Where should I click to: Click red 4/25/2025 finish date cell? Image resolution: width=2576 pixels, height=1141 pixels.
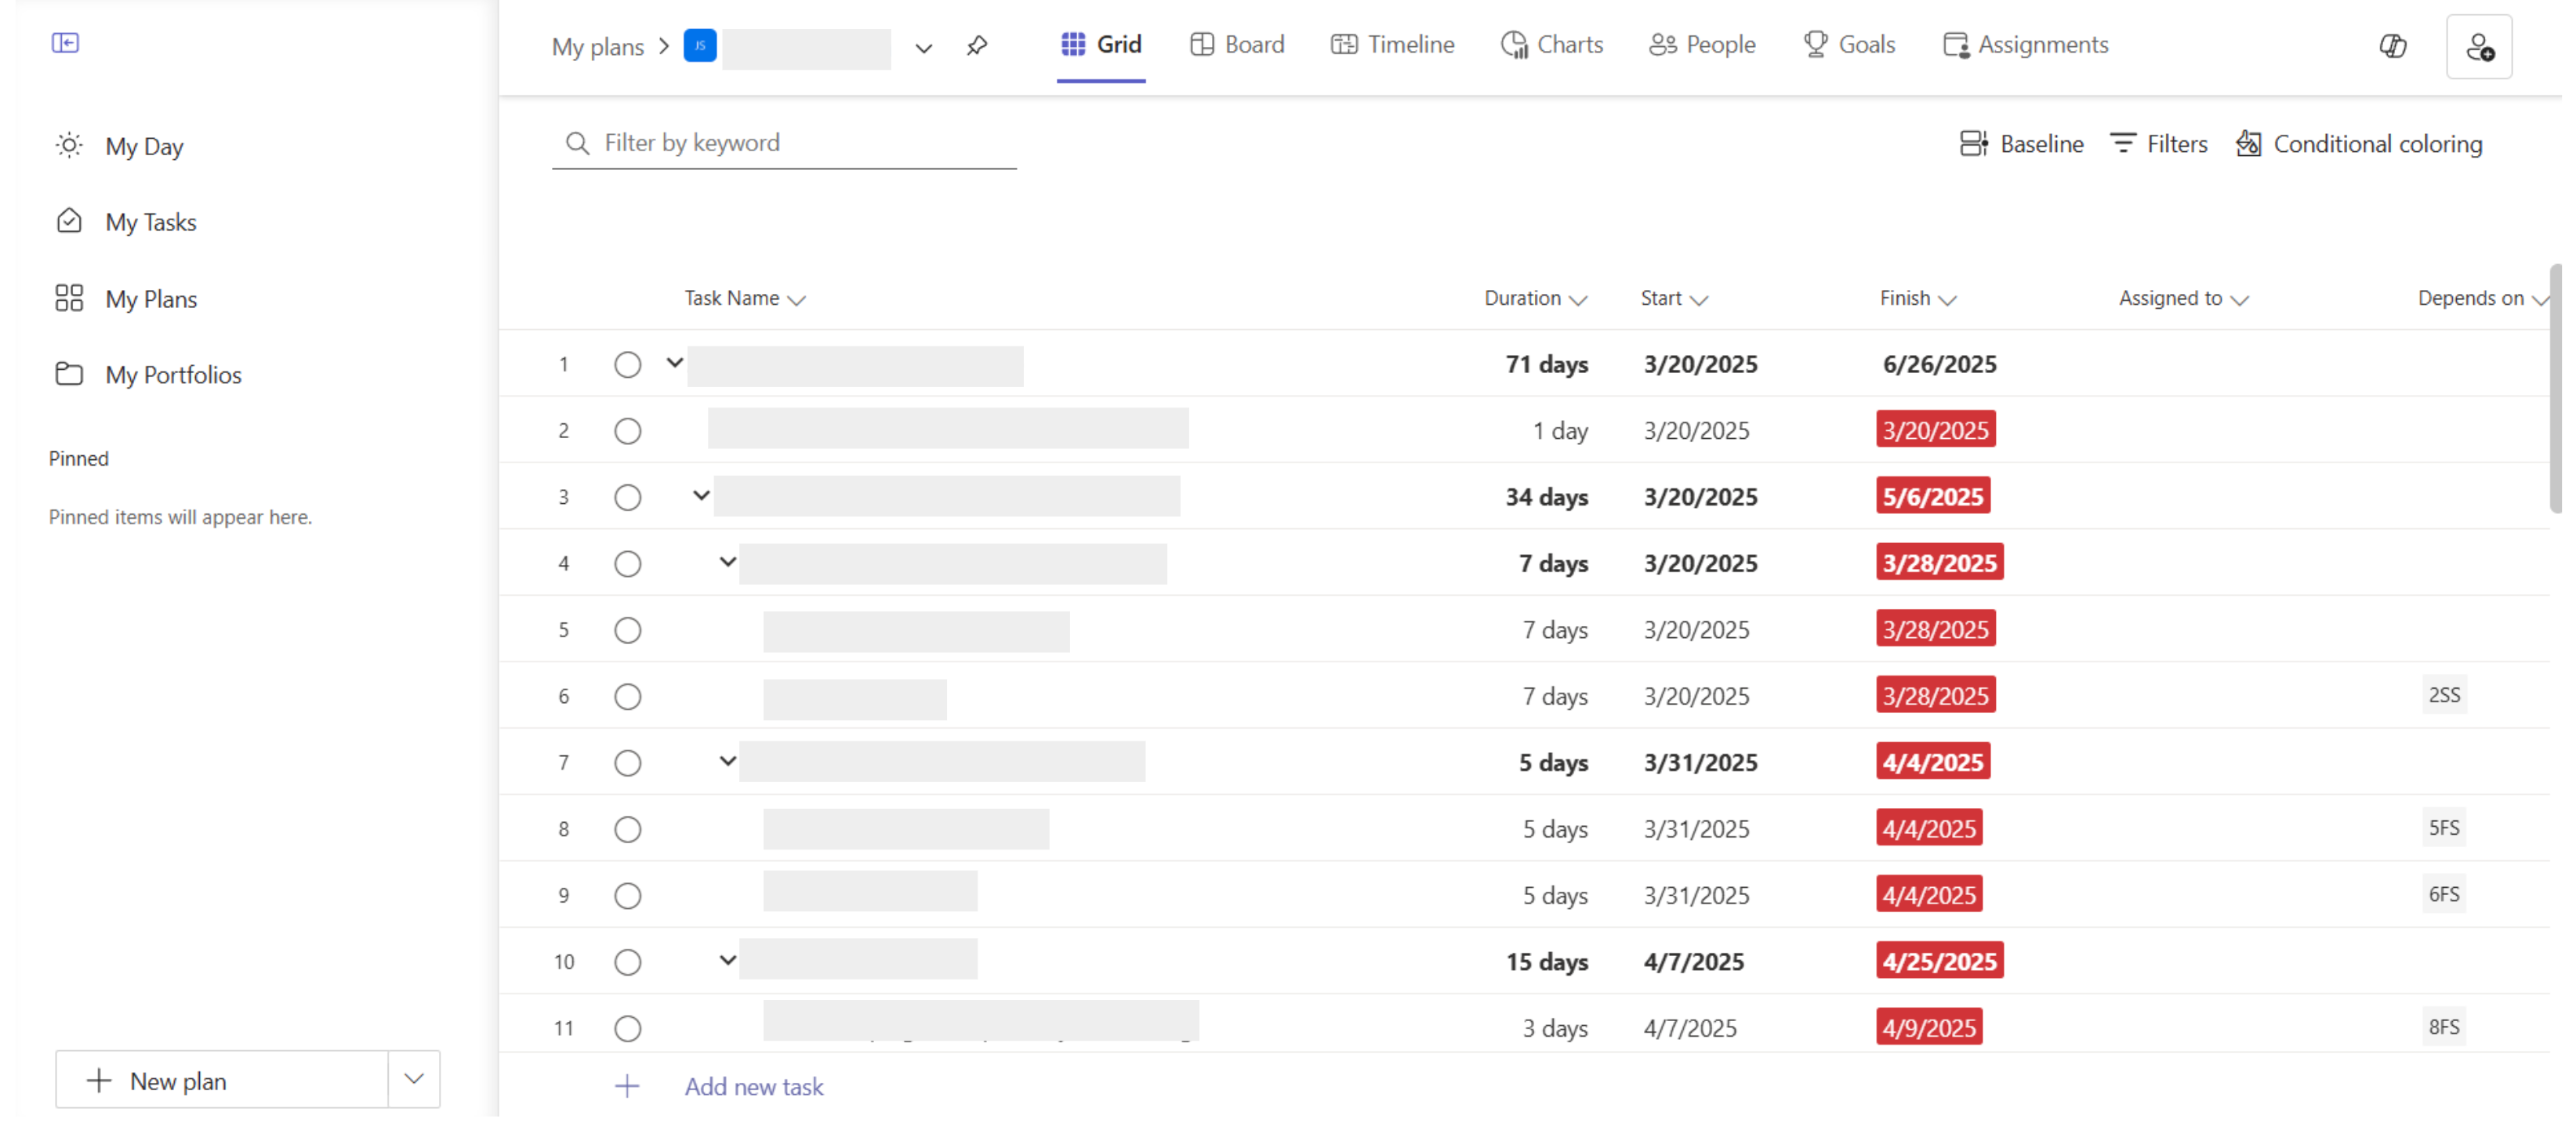pos(1939,961)
